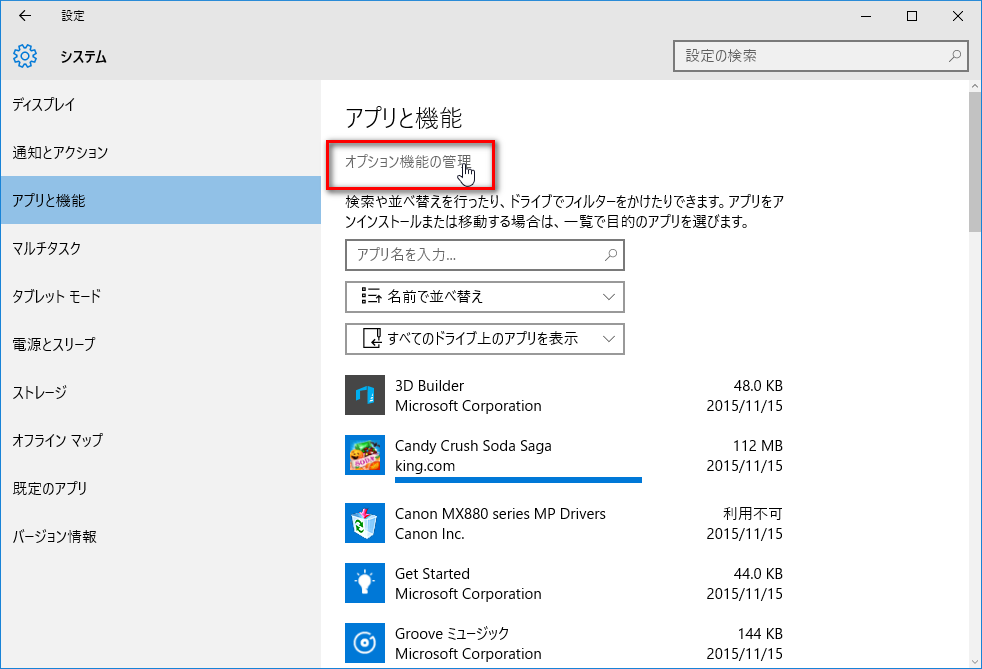This screenshot has width=982, height=669.
Task: Open 電源とスリープ settings page
Action: pyautogui.click(x=161, y=344)
